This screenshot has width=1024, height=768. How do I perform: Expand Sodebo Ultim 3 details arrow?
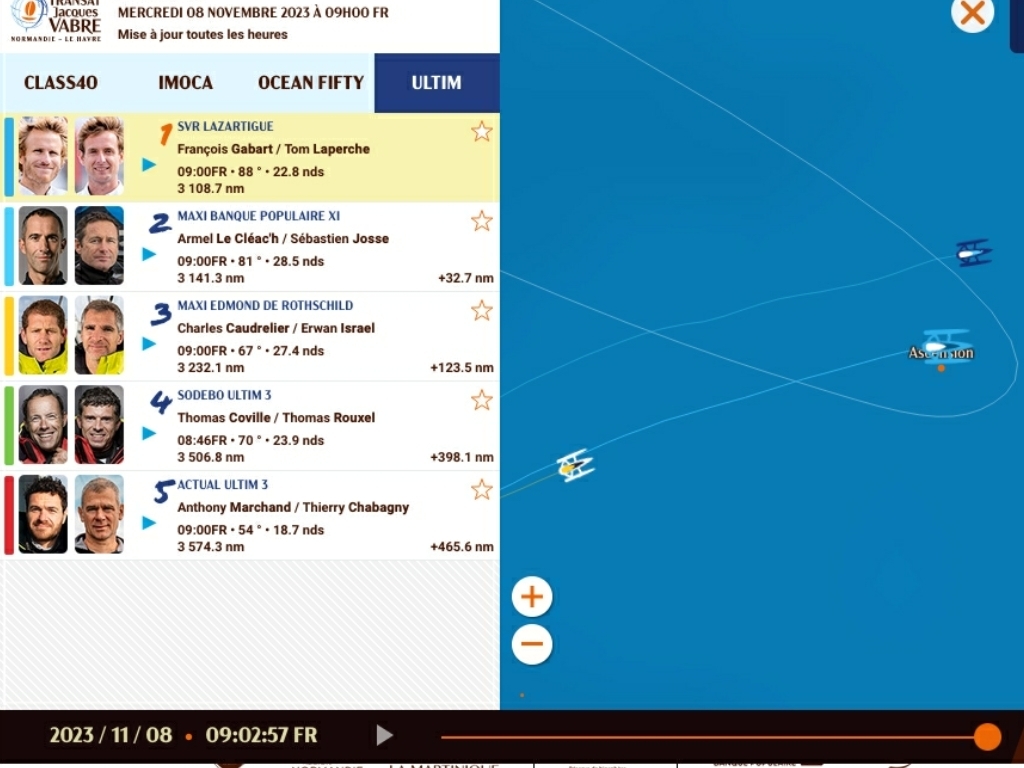click(149, 433)
